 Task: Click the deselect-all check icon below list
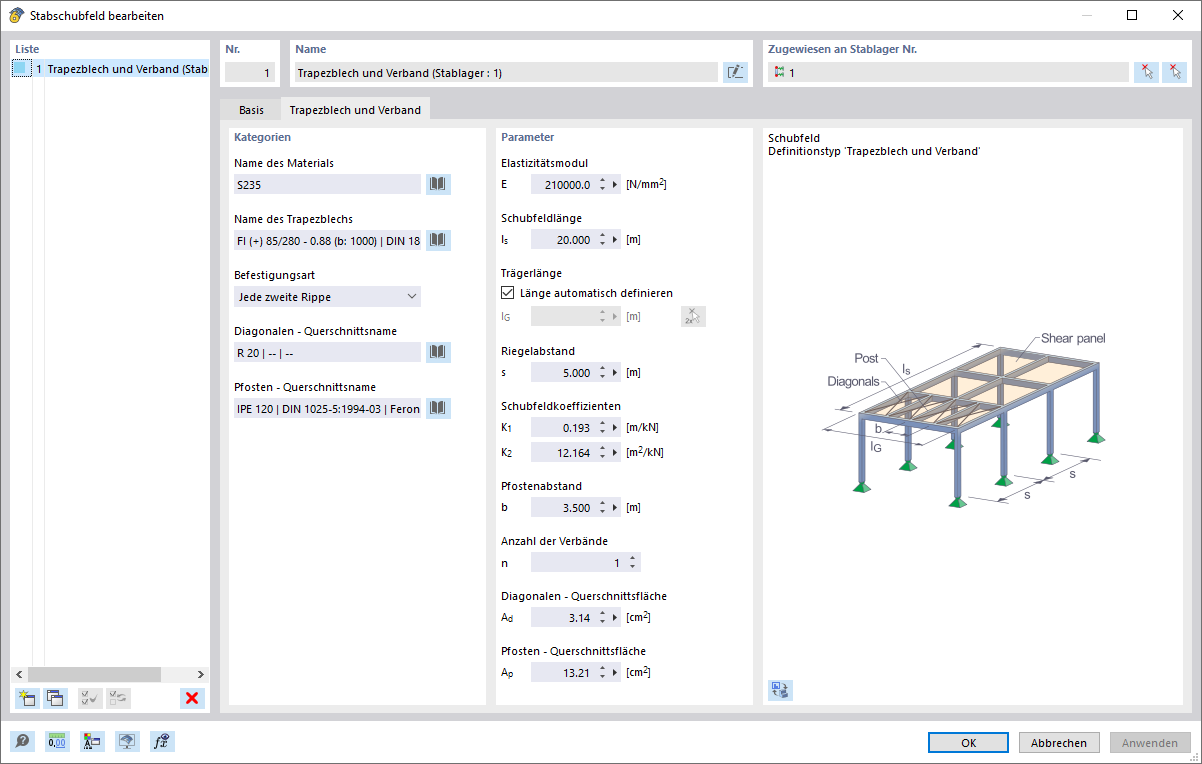pos(118,698)
